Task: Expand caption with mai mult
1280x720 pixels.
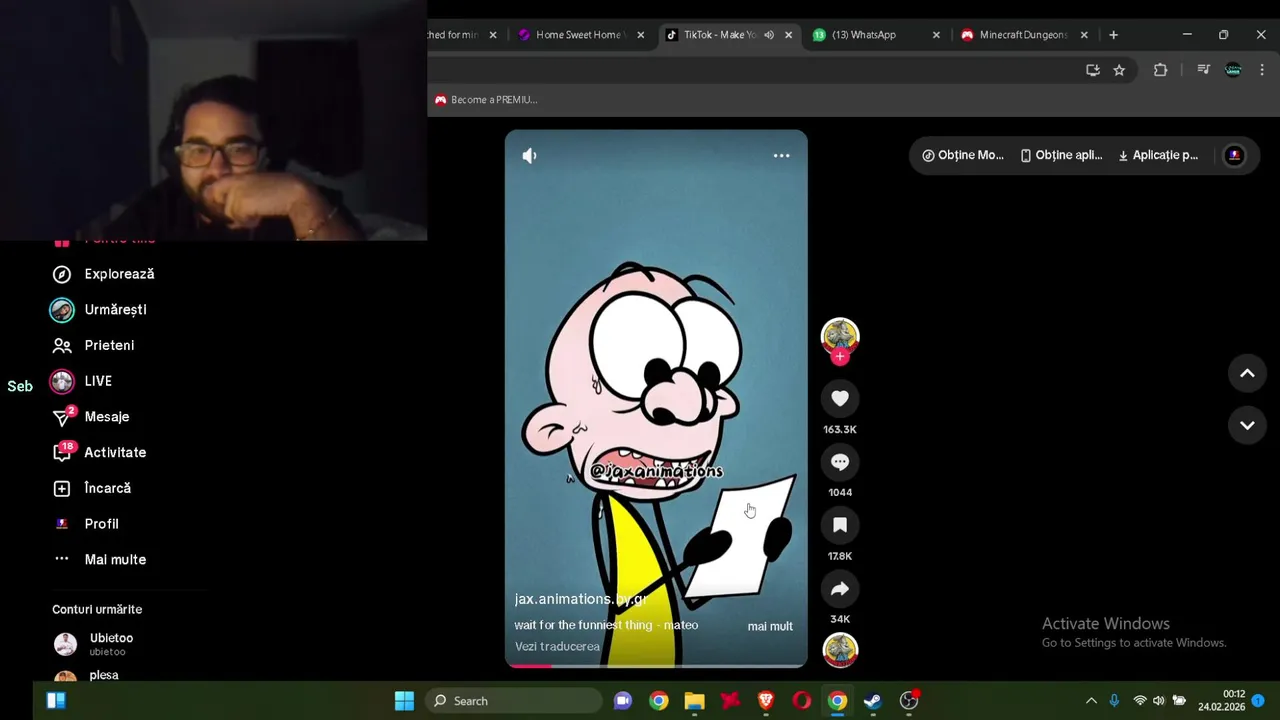Action: (x=770, y=626)
